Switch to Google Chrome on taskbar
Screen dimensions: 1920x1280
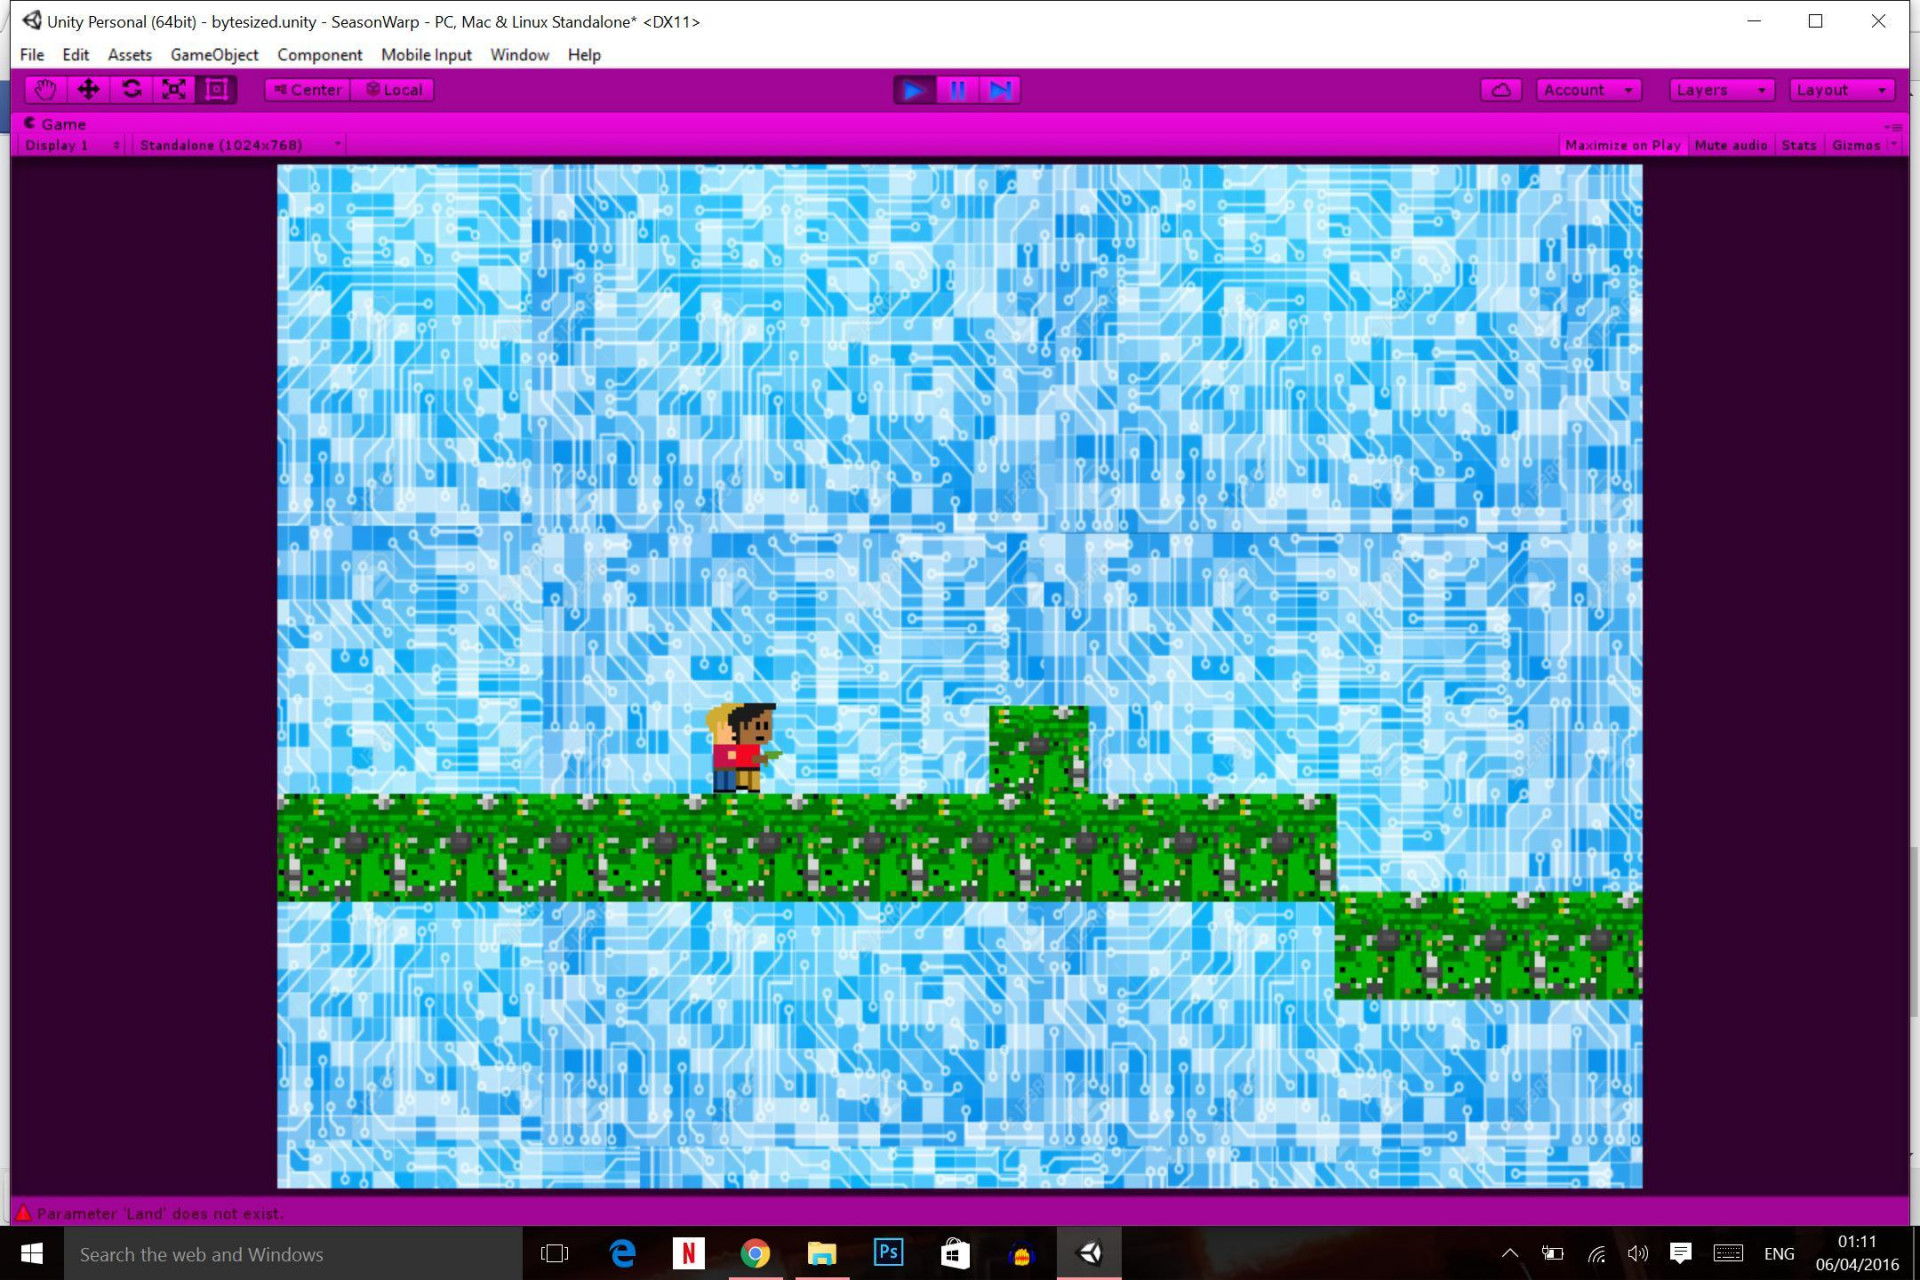[x=755, y=1254]
